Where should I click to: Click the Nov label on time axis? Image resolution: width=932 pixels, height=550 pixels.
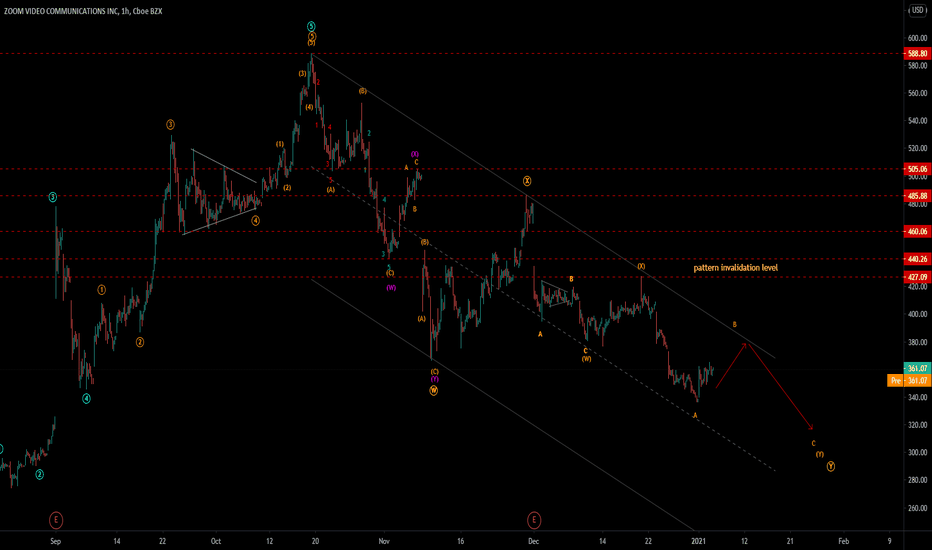coord(384,541)
